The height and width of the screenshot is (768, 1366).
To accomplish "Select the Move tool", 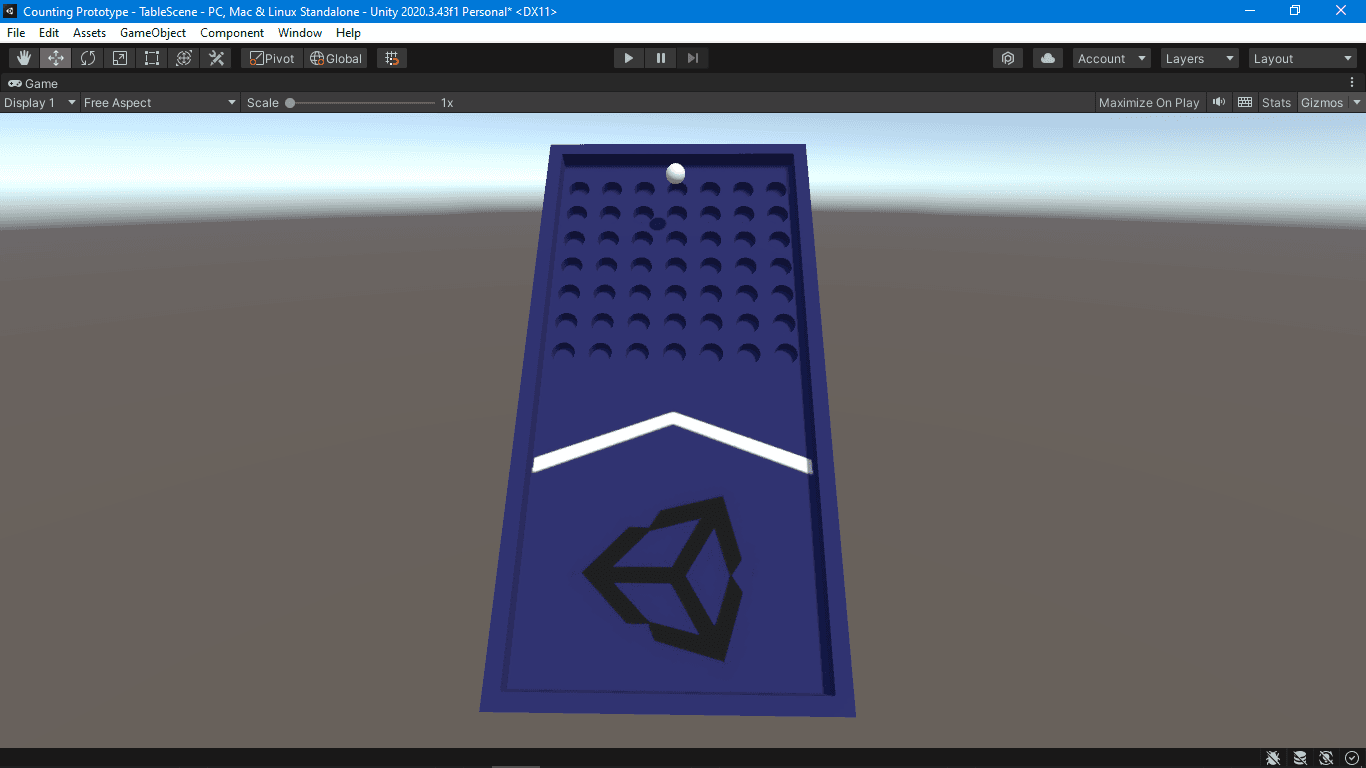I will click(x=56, y=58).
